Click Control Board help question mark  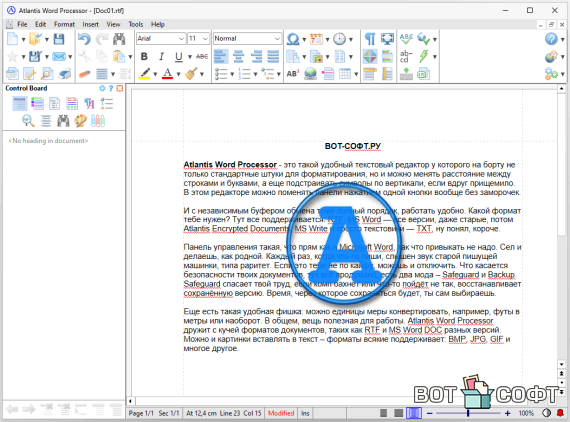(x=111, y=88)
